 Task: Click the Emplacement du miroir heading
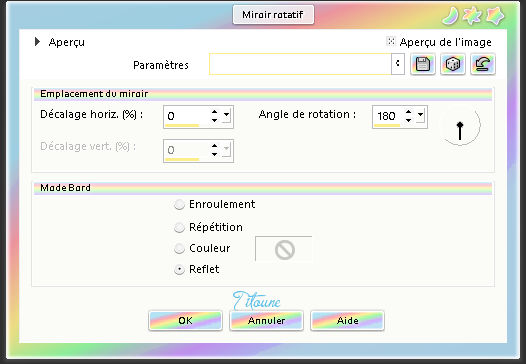click(94, 94)
